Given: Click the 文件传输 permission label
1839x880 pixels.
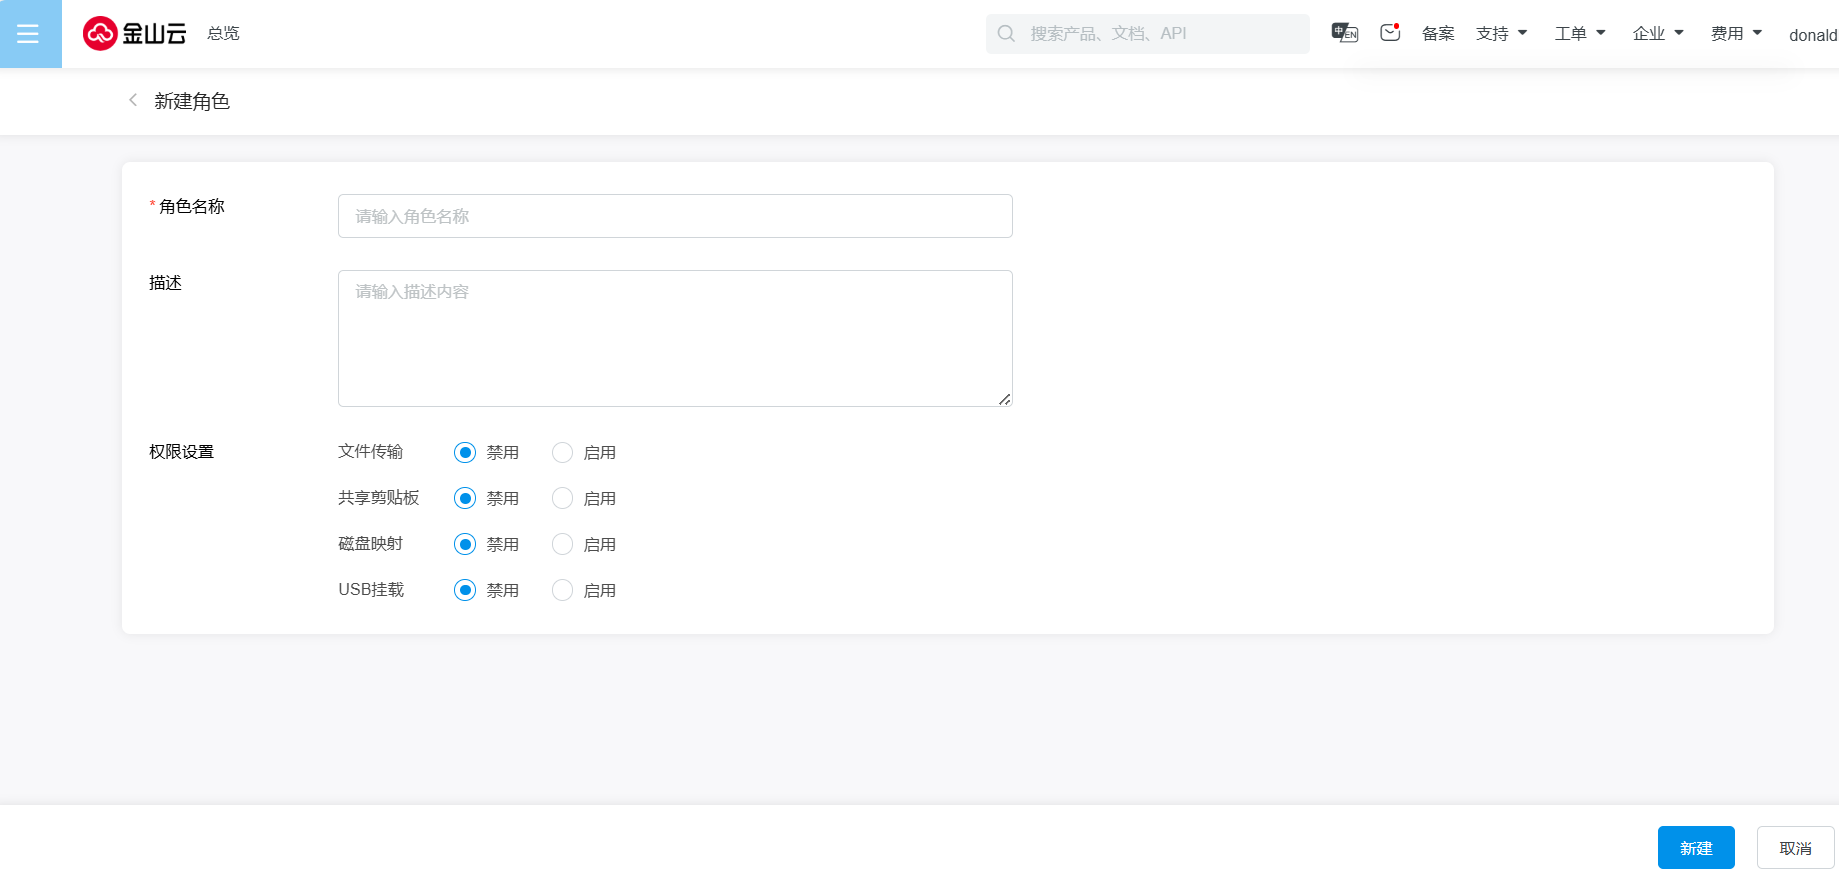Looking at the screenshot, I should [x=371, y=452].
